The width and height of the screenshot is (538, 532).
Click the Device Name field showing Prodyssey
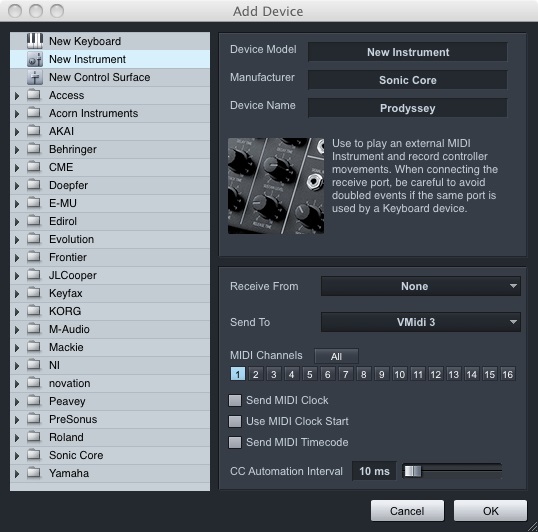tap(408, 108)
